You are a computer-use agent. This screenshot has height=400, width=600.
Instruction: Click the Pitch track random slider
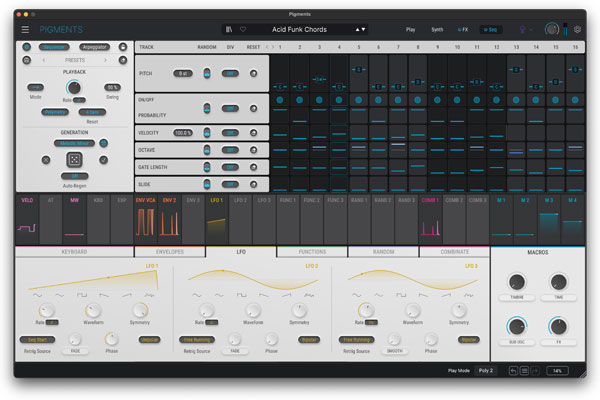[x=207, y=73]
